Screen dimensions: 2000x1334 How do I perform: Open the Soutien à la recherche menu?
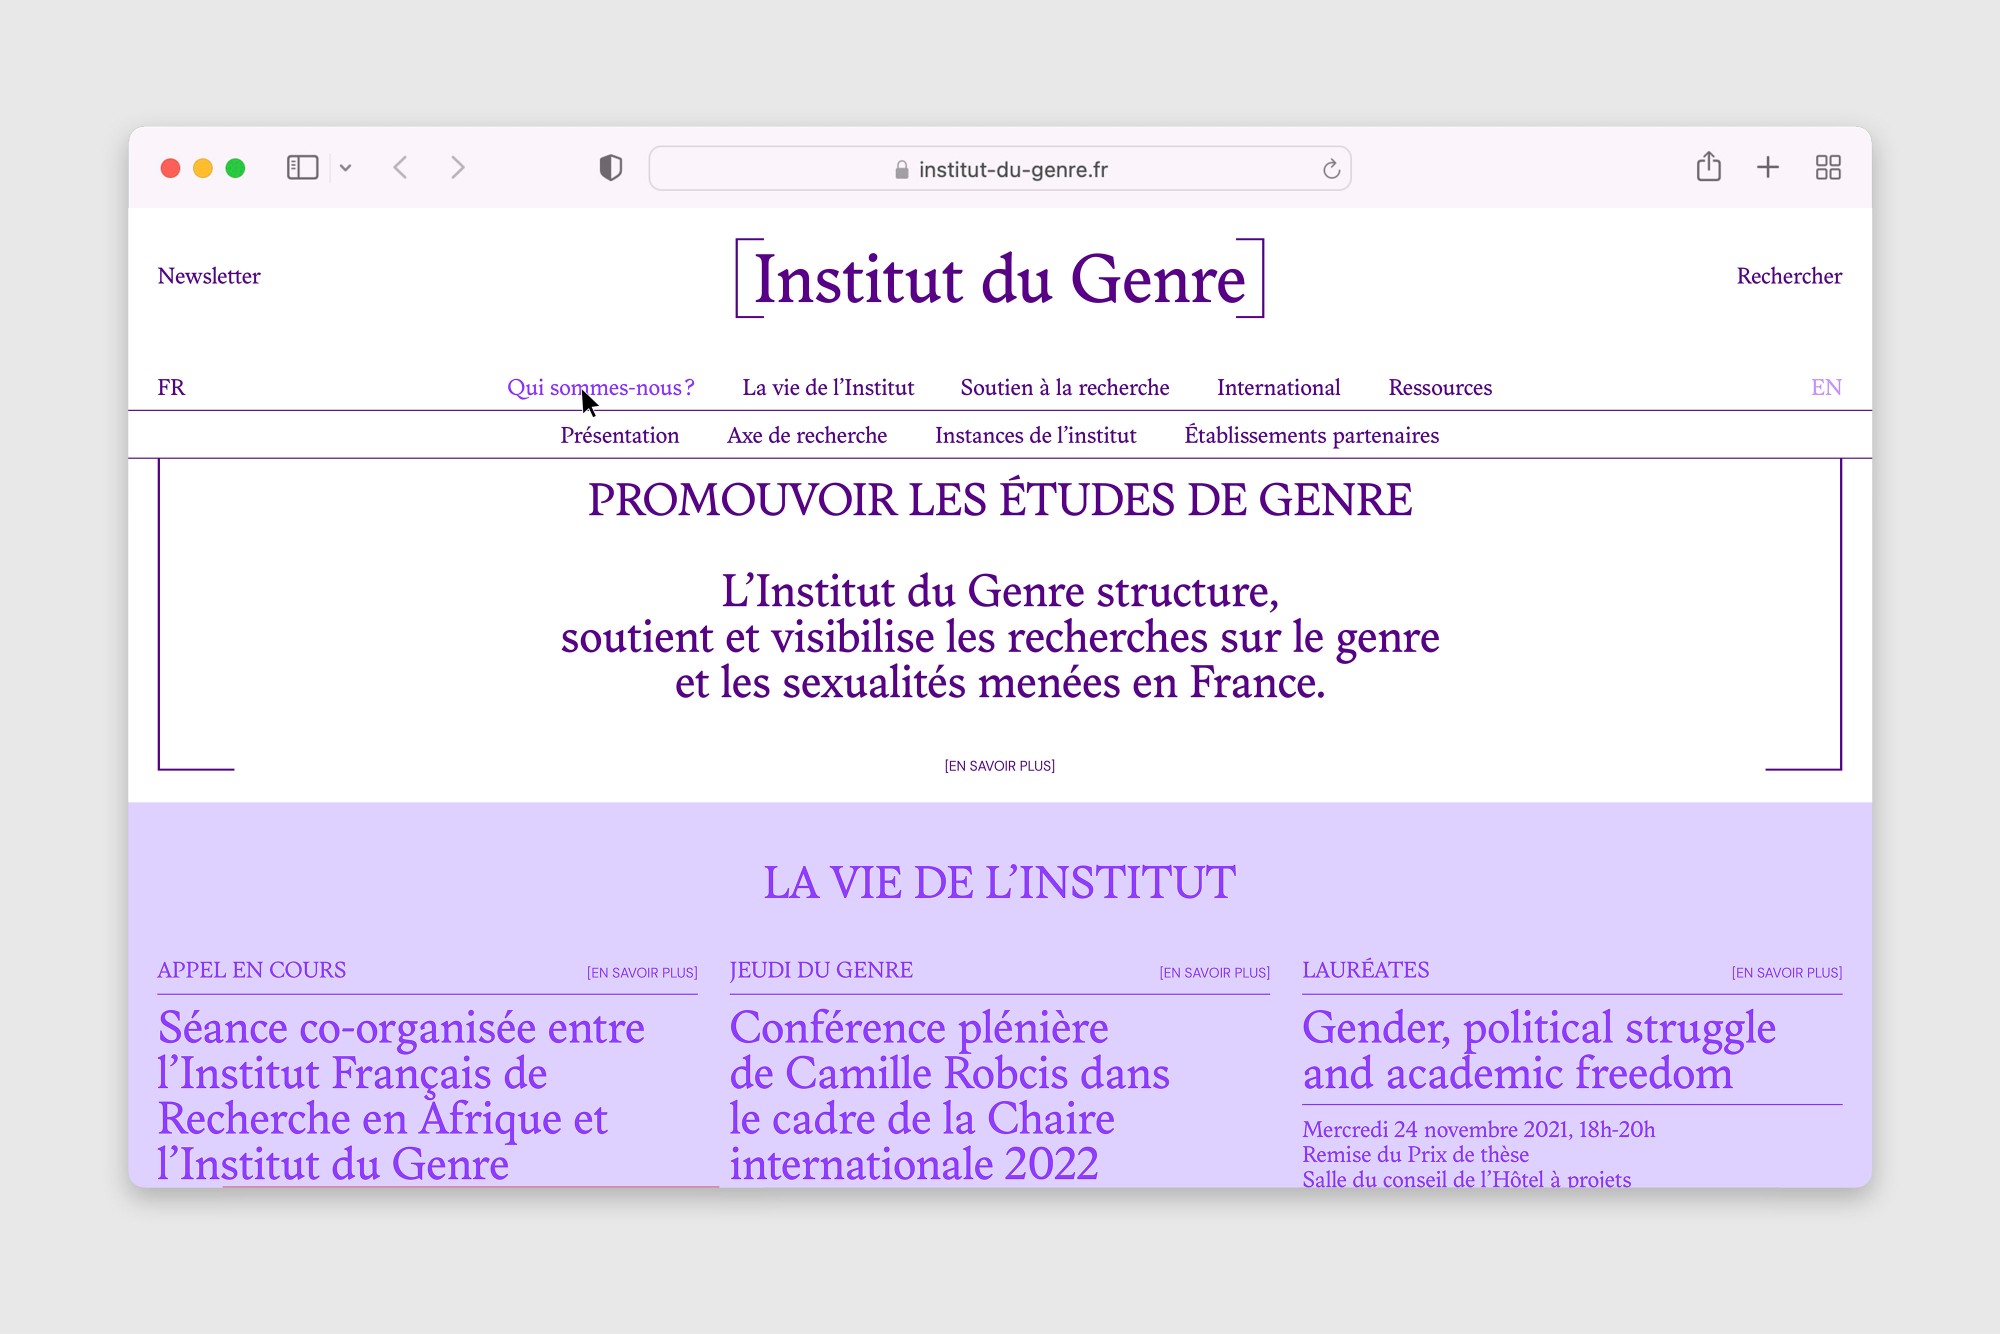pyautogui.click(x=1064, y=387)
